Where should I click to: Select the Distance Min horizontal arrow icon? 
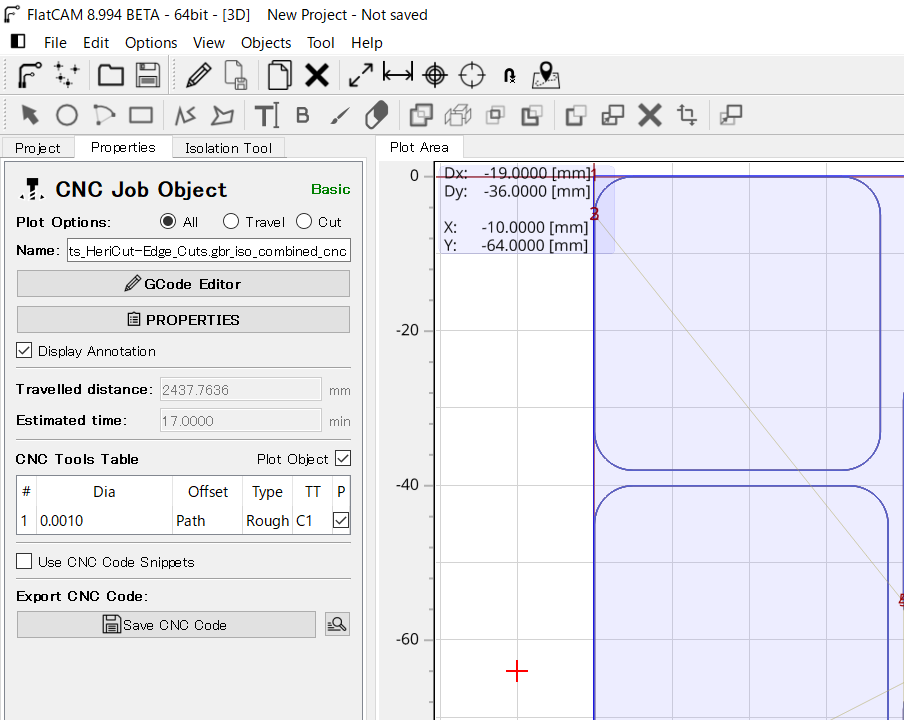coord(398,74)
